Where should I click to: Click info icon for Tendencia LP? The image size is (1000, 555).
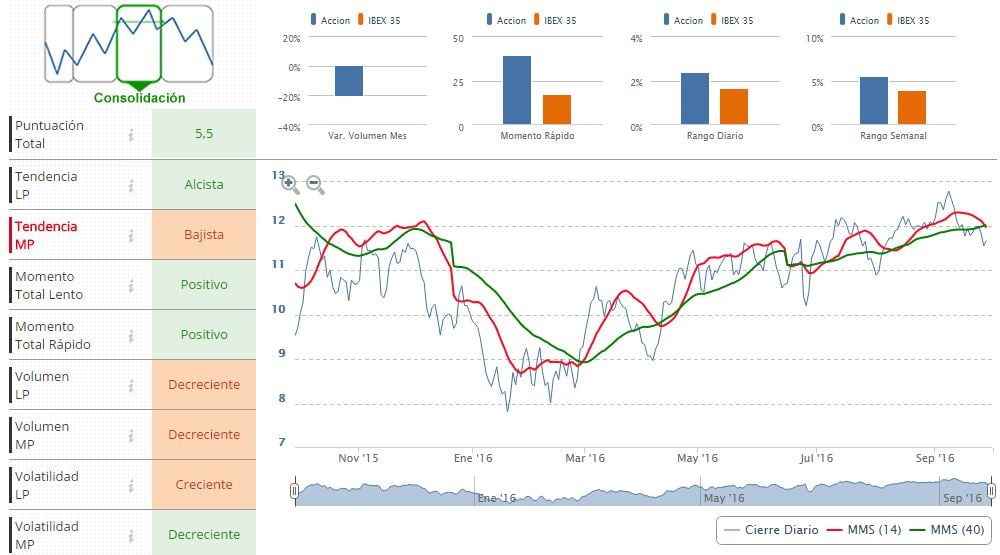point(130,185)
